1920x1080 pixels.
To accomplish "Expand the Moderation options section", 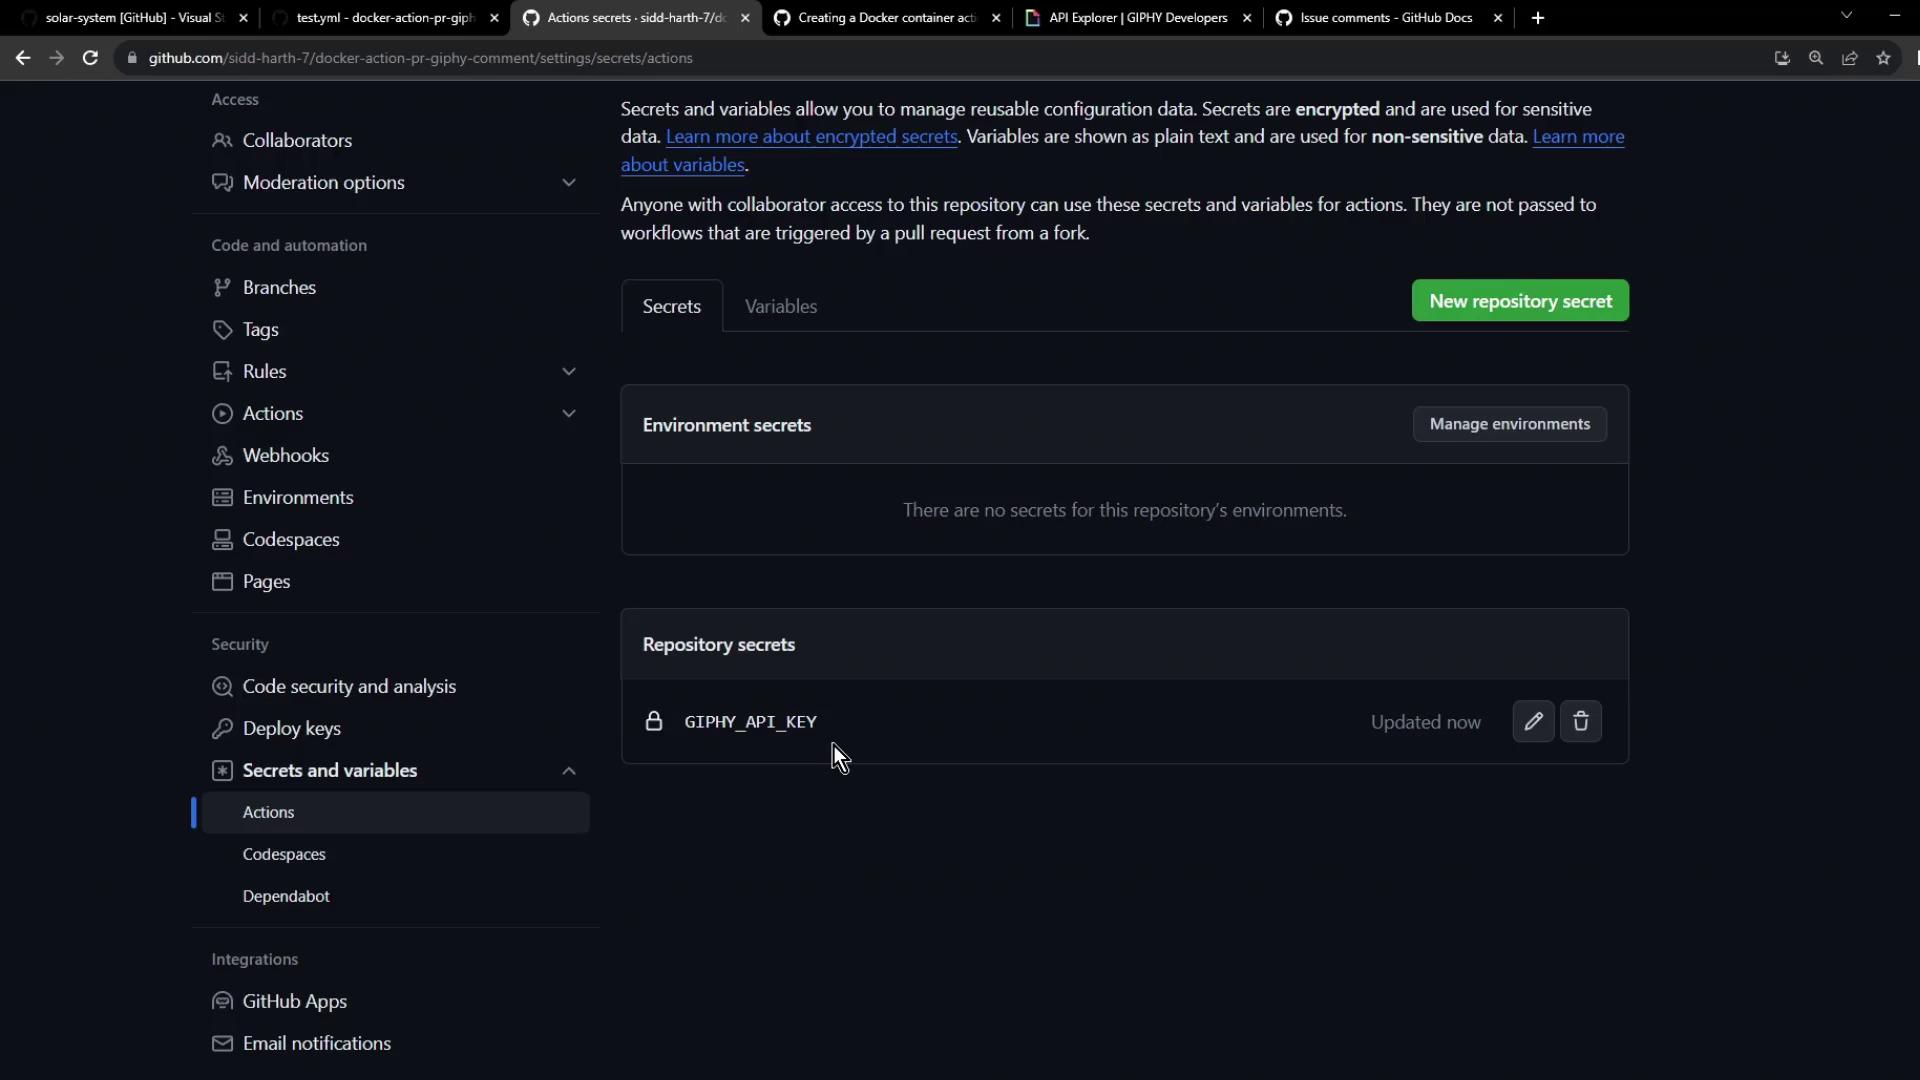I will click(569, 182).
